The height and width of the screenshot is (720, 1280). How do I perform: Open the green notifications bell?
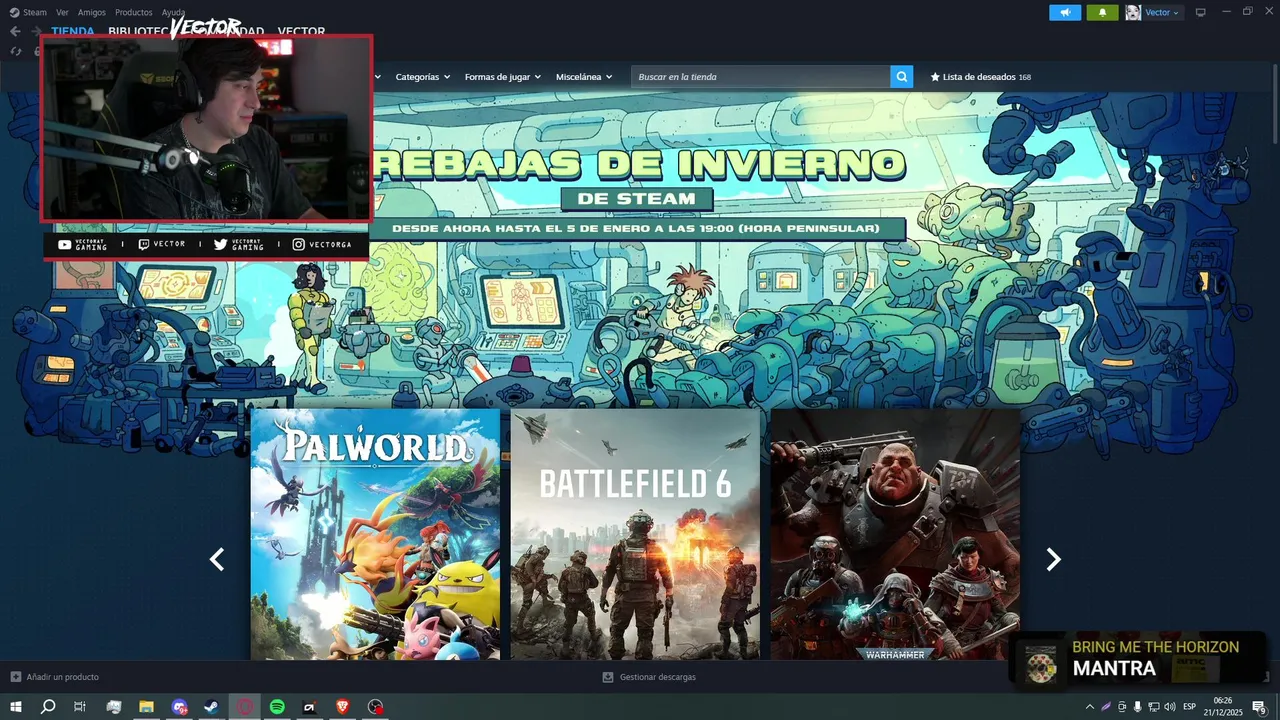click(1102, 12)
